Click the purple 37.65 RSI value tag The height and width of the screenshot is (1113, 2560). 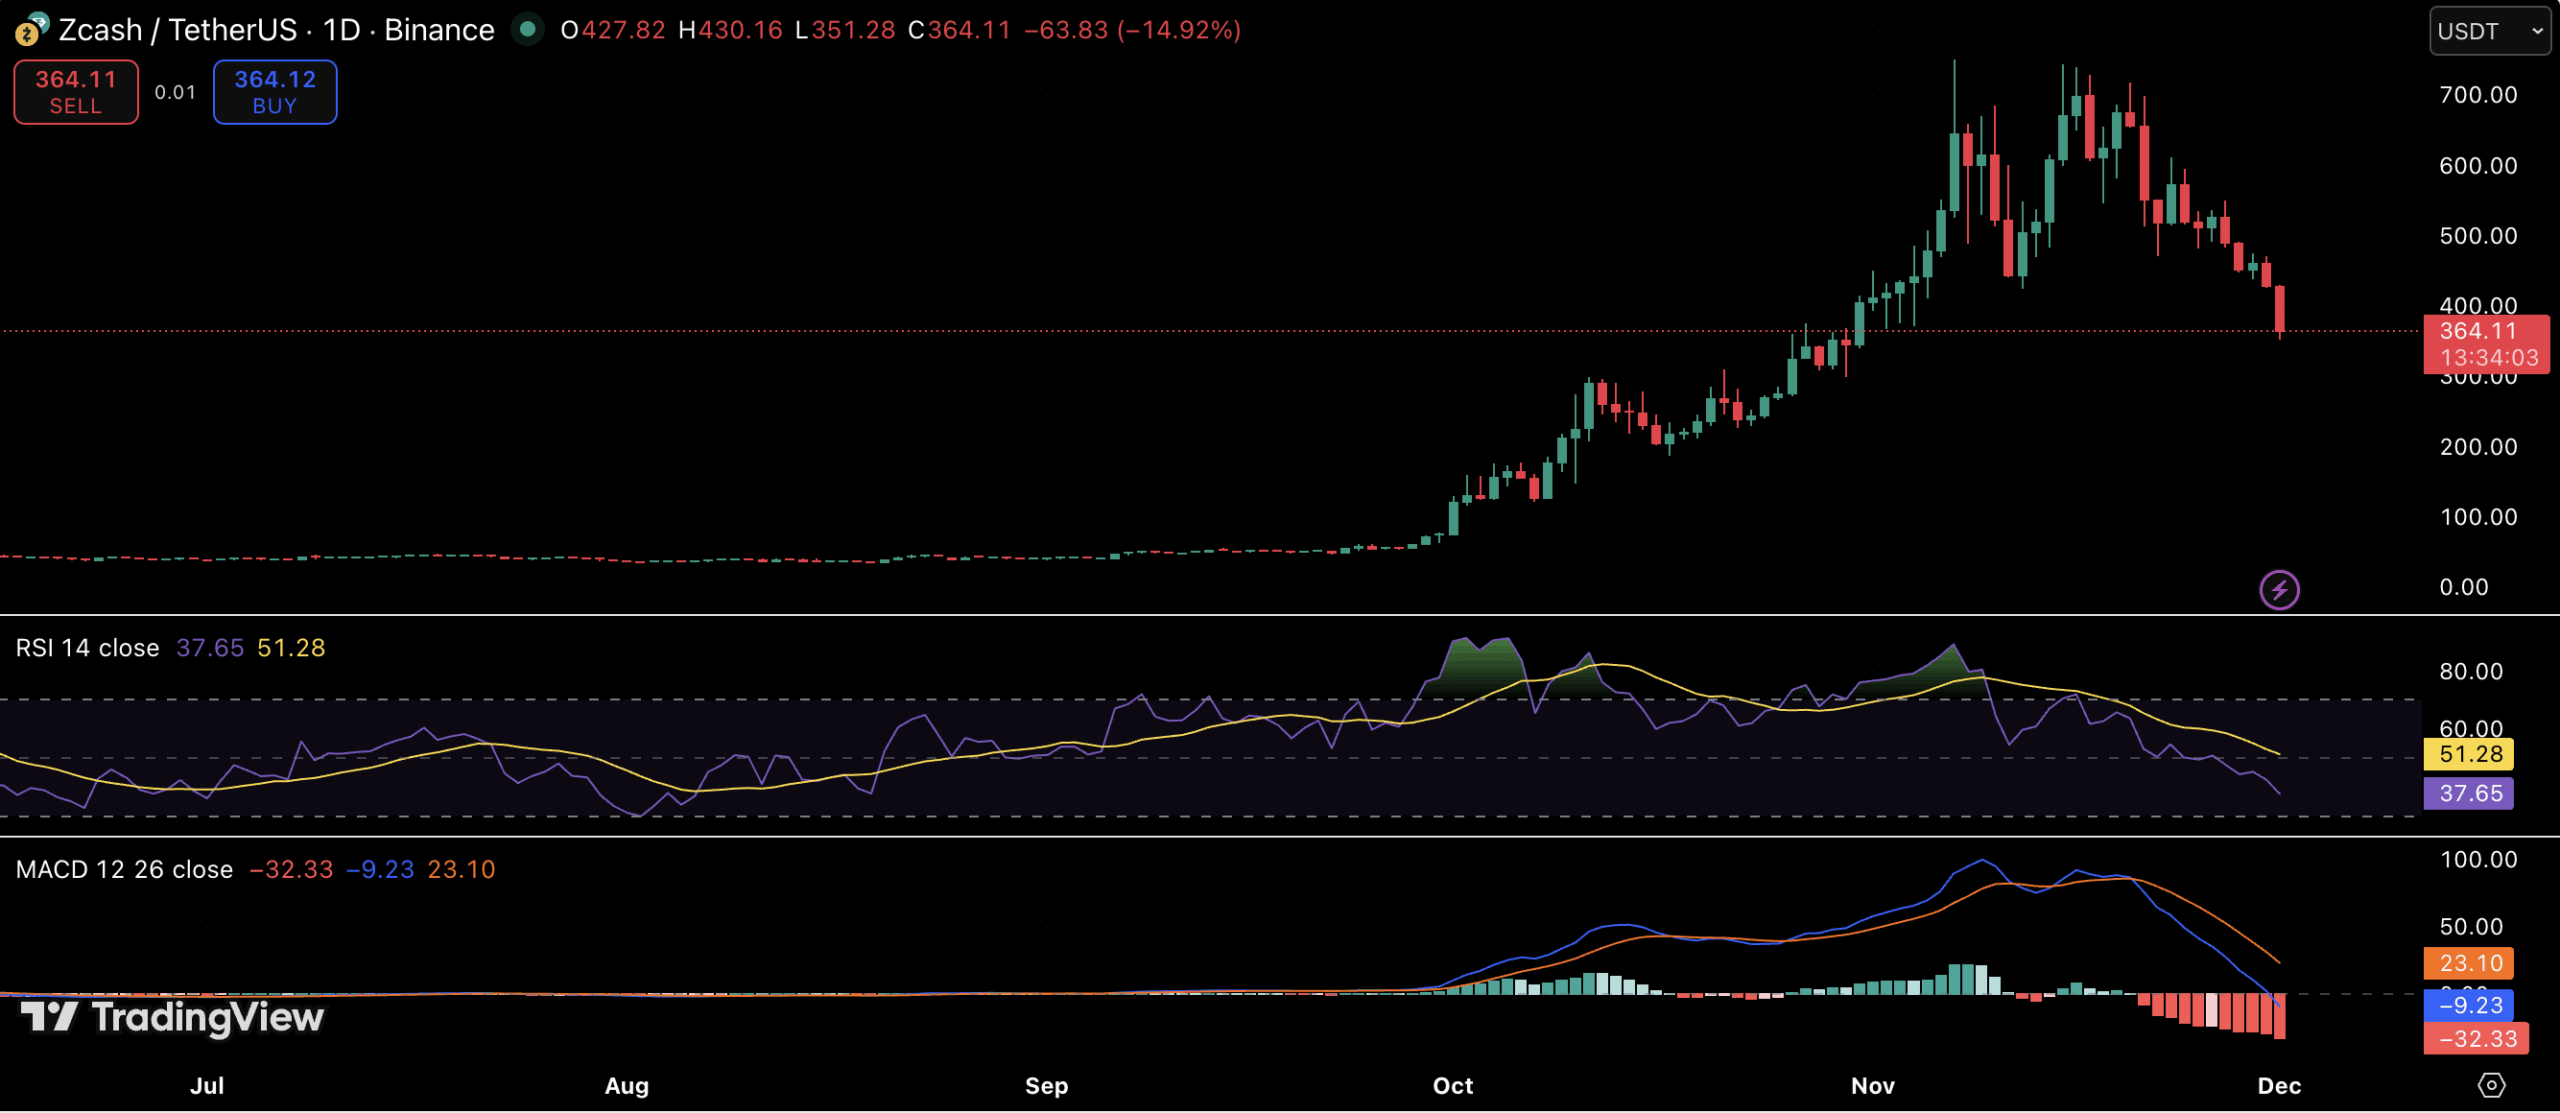pyautogui.click(x=2469, y=793)
